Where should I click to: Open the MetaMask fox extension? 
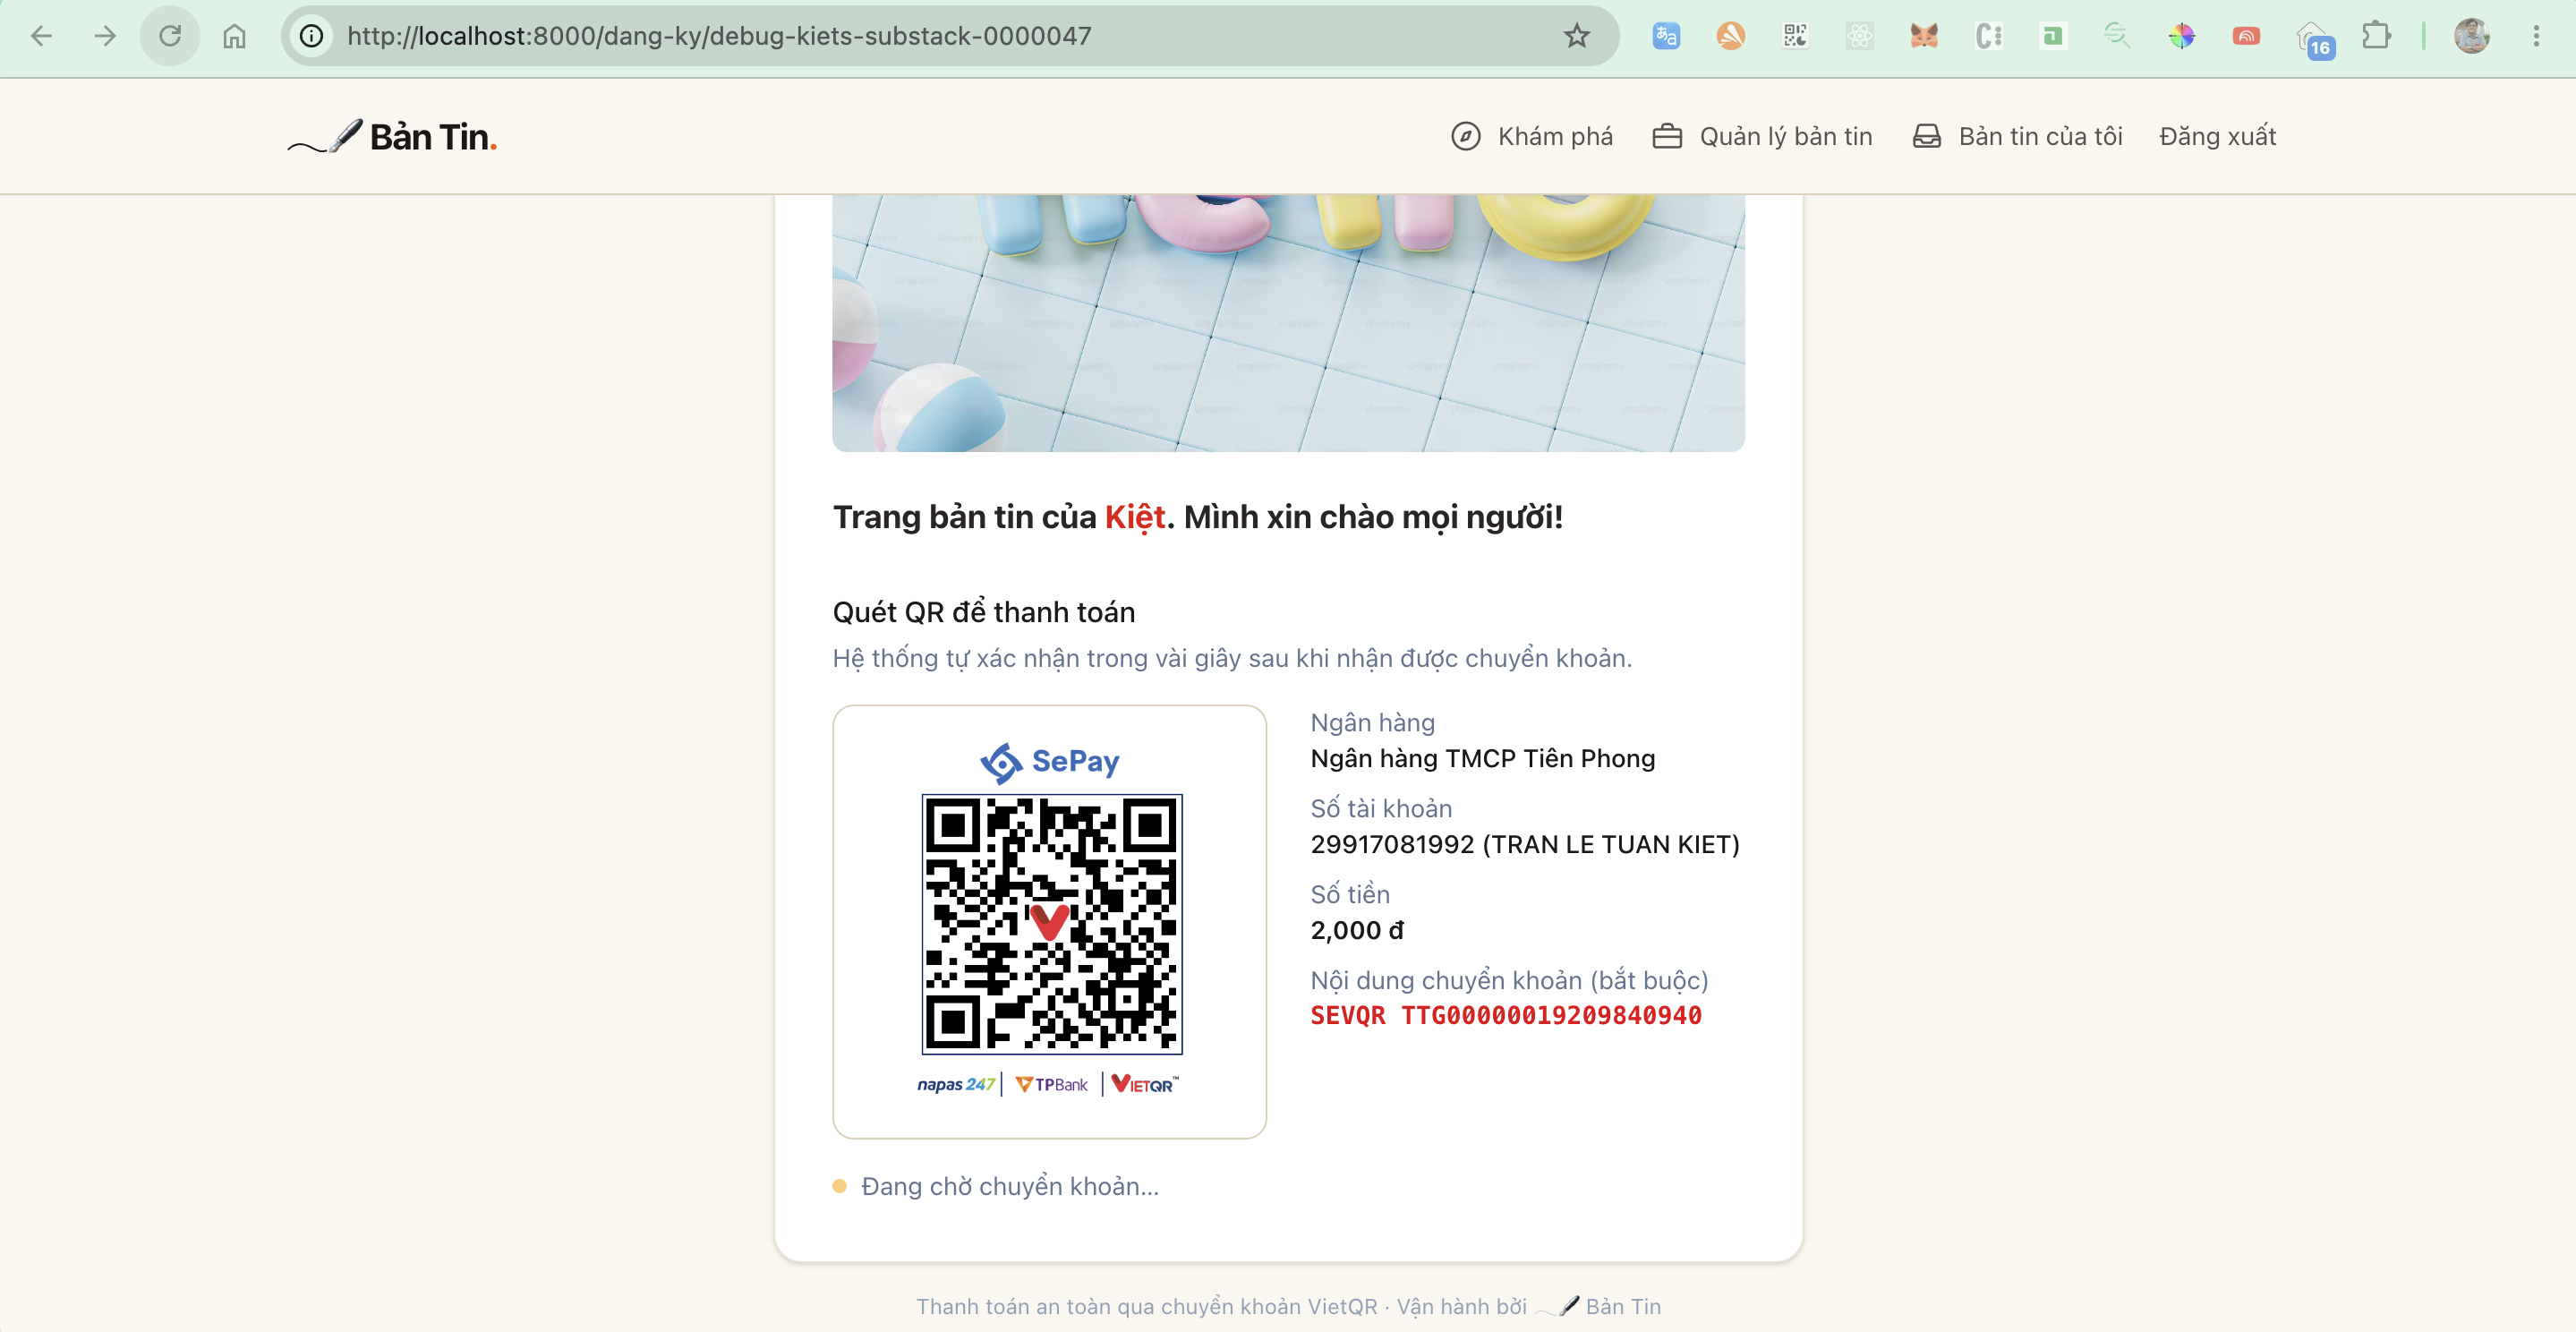click(x=1924, y=36)
